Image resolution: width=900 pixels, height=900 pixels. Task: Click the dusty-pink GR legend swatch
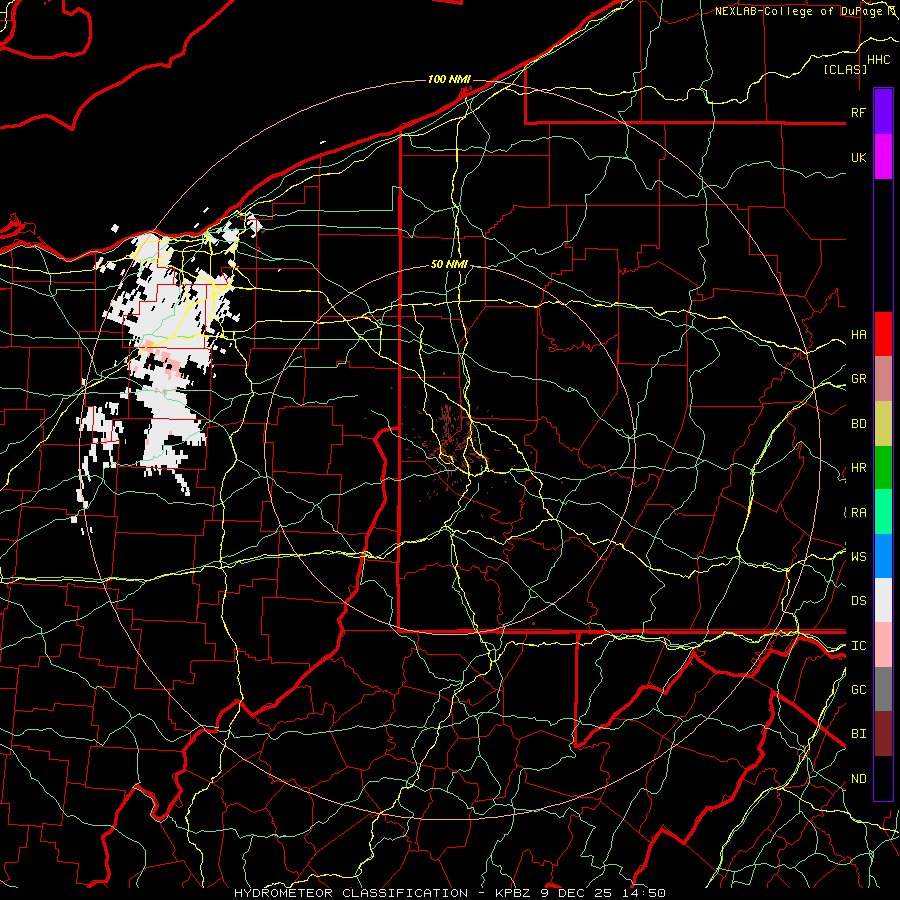click(x=883, y=378)
